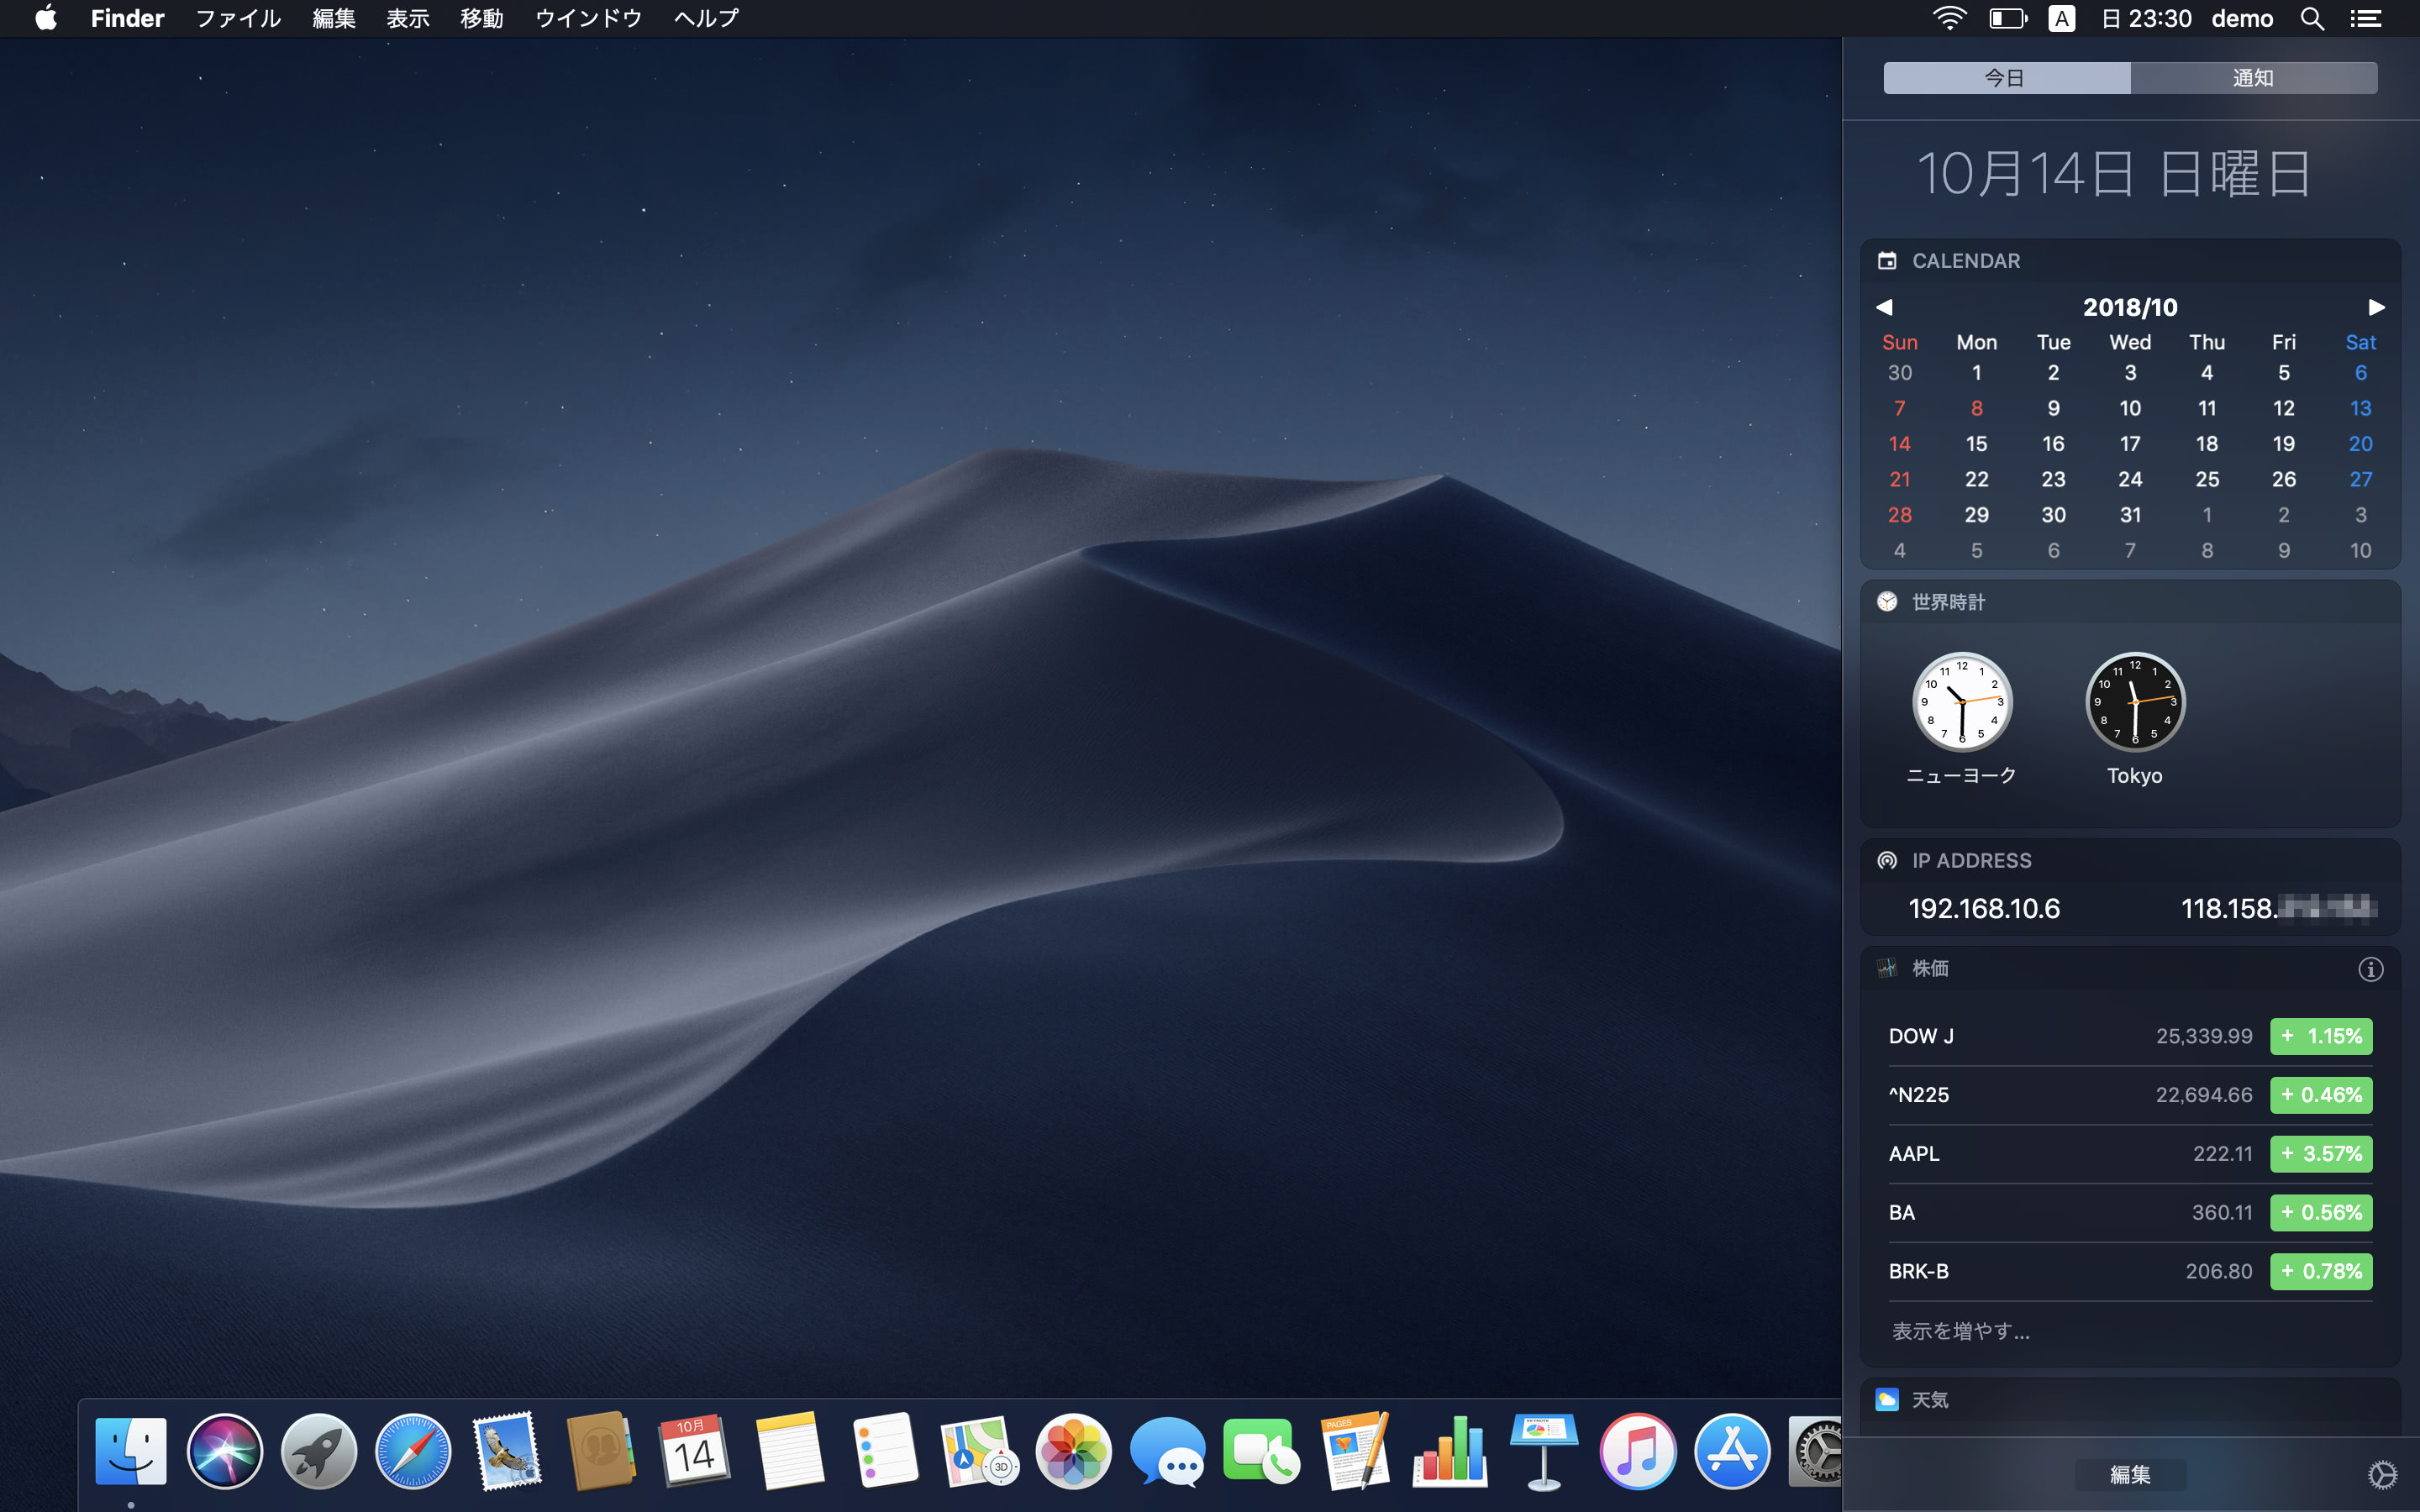Launch Safari browser from dock
This screenshot has height=1512, width=2420.
411,1451
